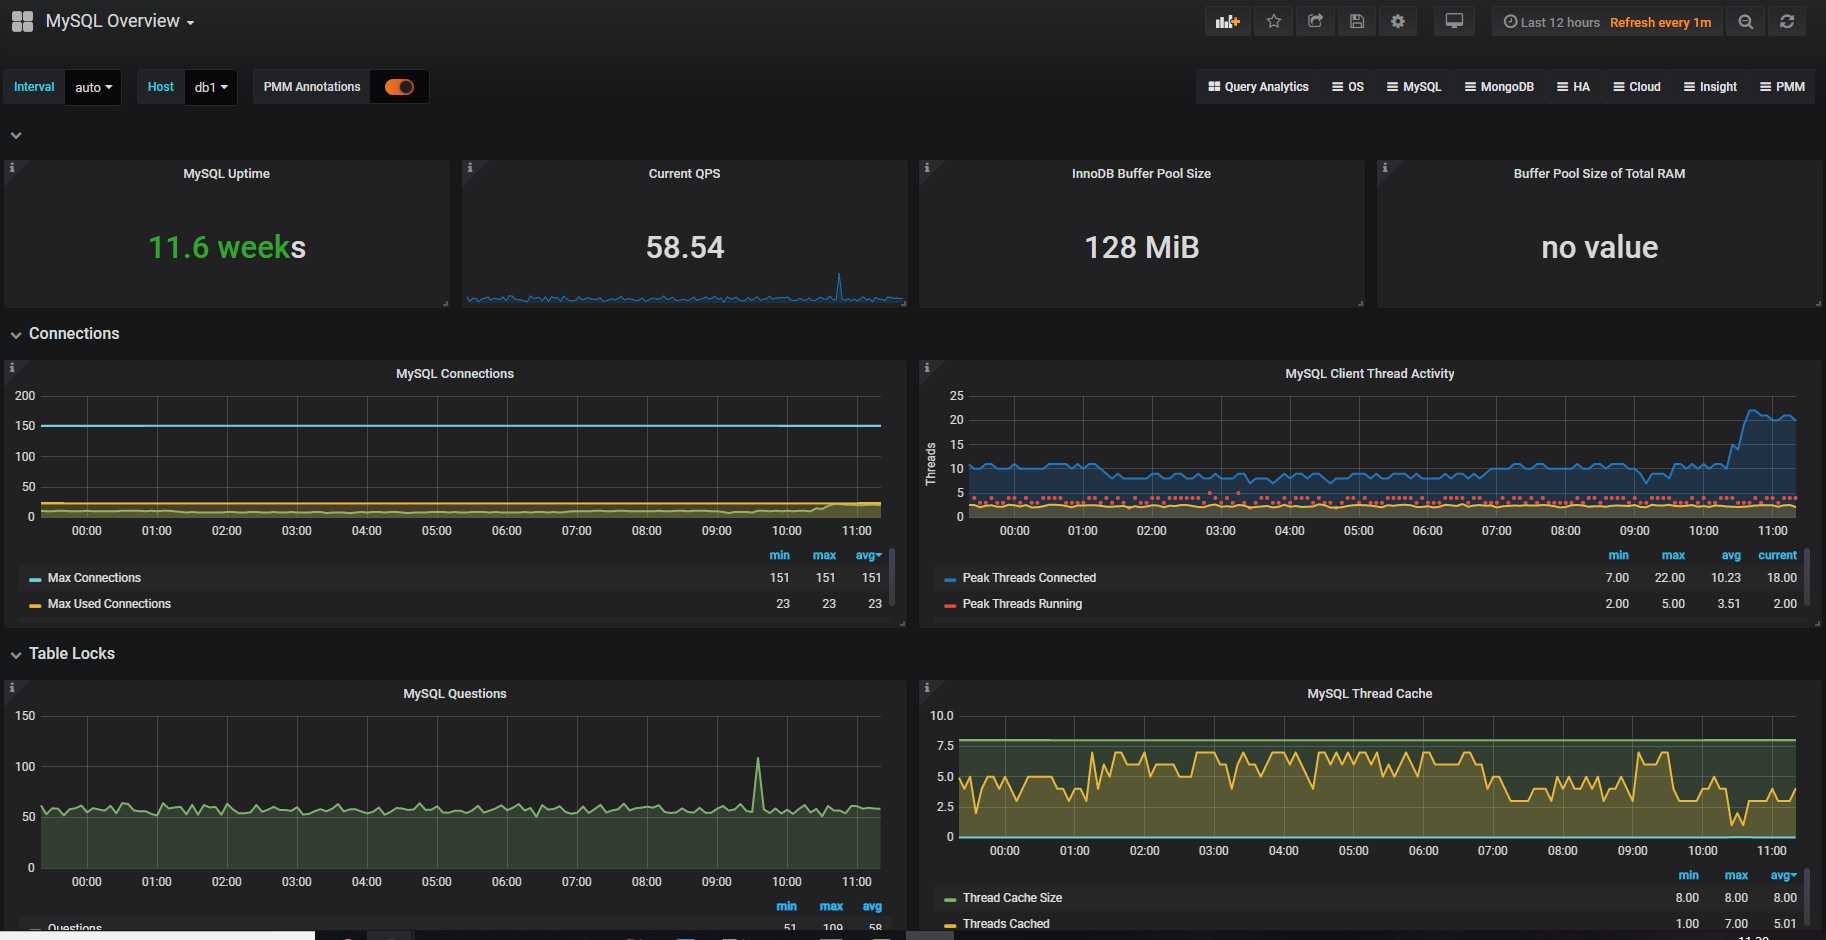Image resolution: width=1826 pixels, height=940 pixels.
Task: Click the Thread Cache legend scrollbar
Action: click(x=1806, y=897)
